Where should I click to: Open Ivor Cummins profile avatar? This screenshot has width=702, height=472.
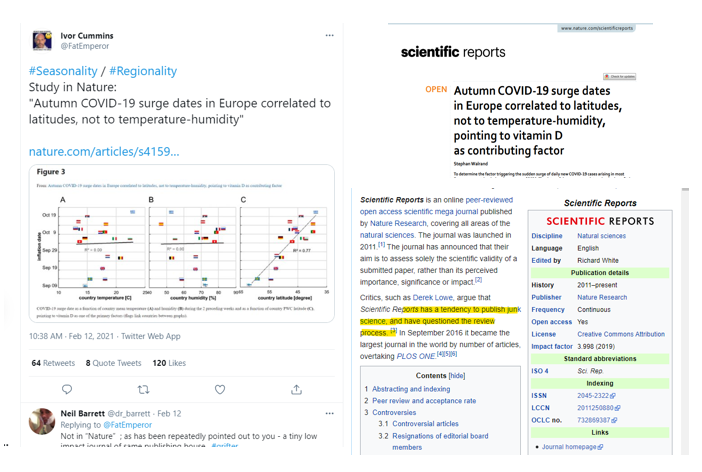tap(42, 40)
